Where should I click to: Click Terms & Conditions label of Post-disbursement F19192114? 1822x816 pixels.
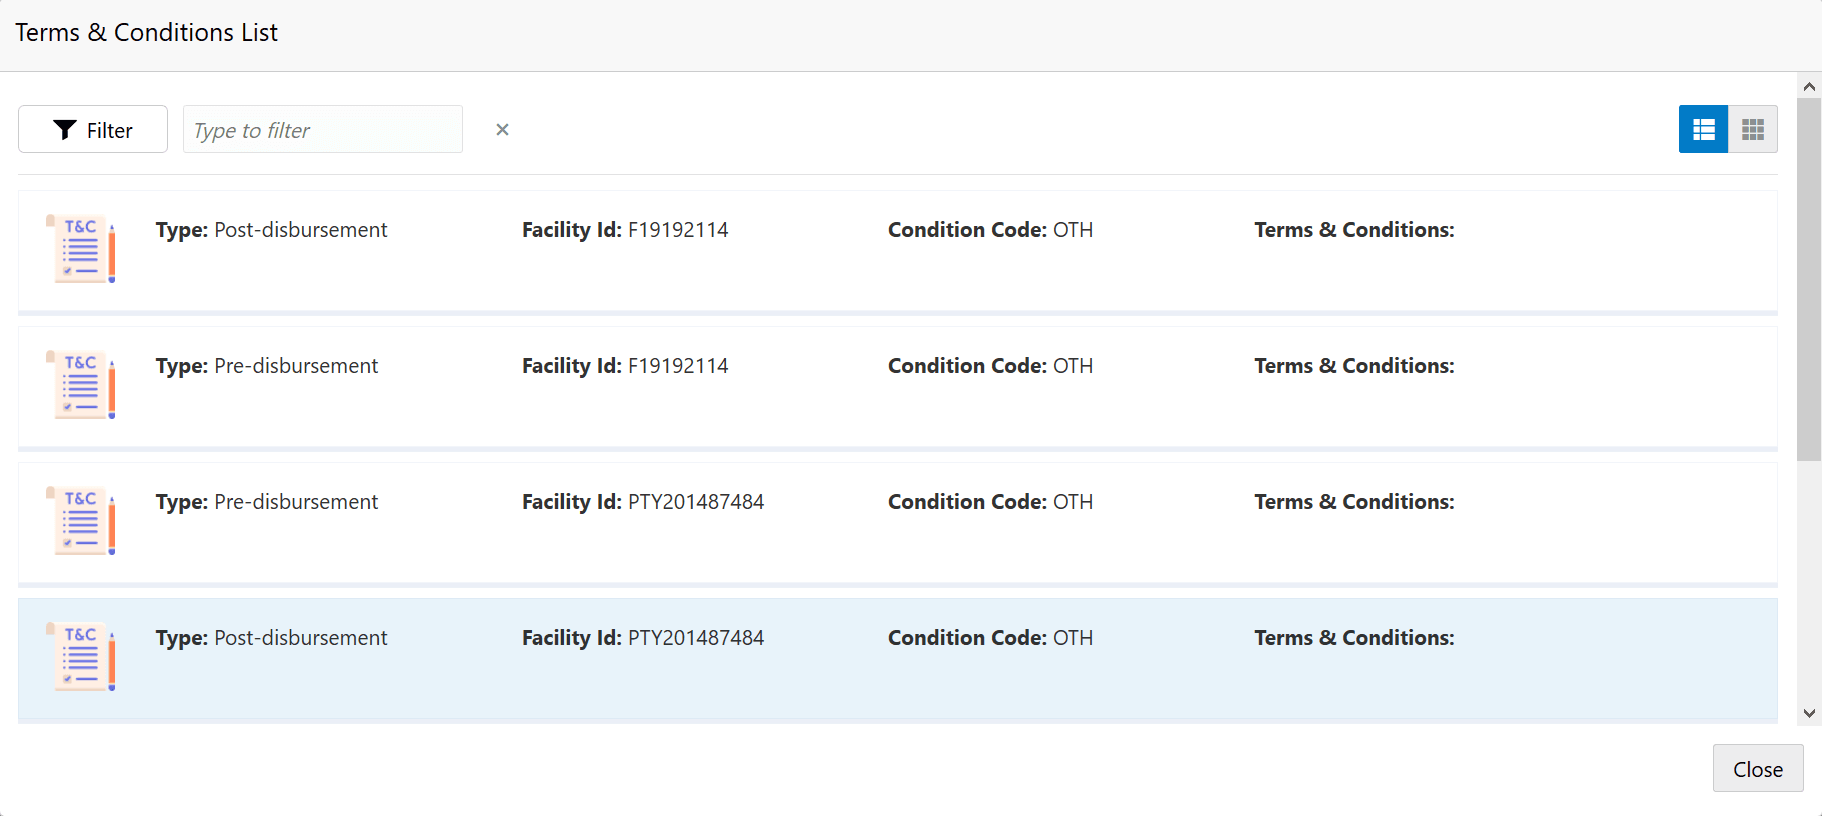pyautogui.click(x=1354, y=230)
